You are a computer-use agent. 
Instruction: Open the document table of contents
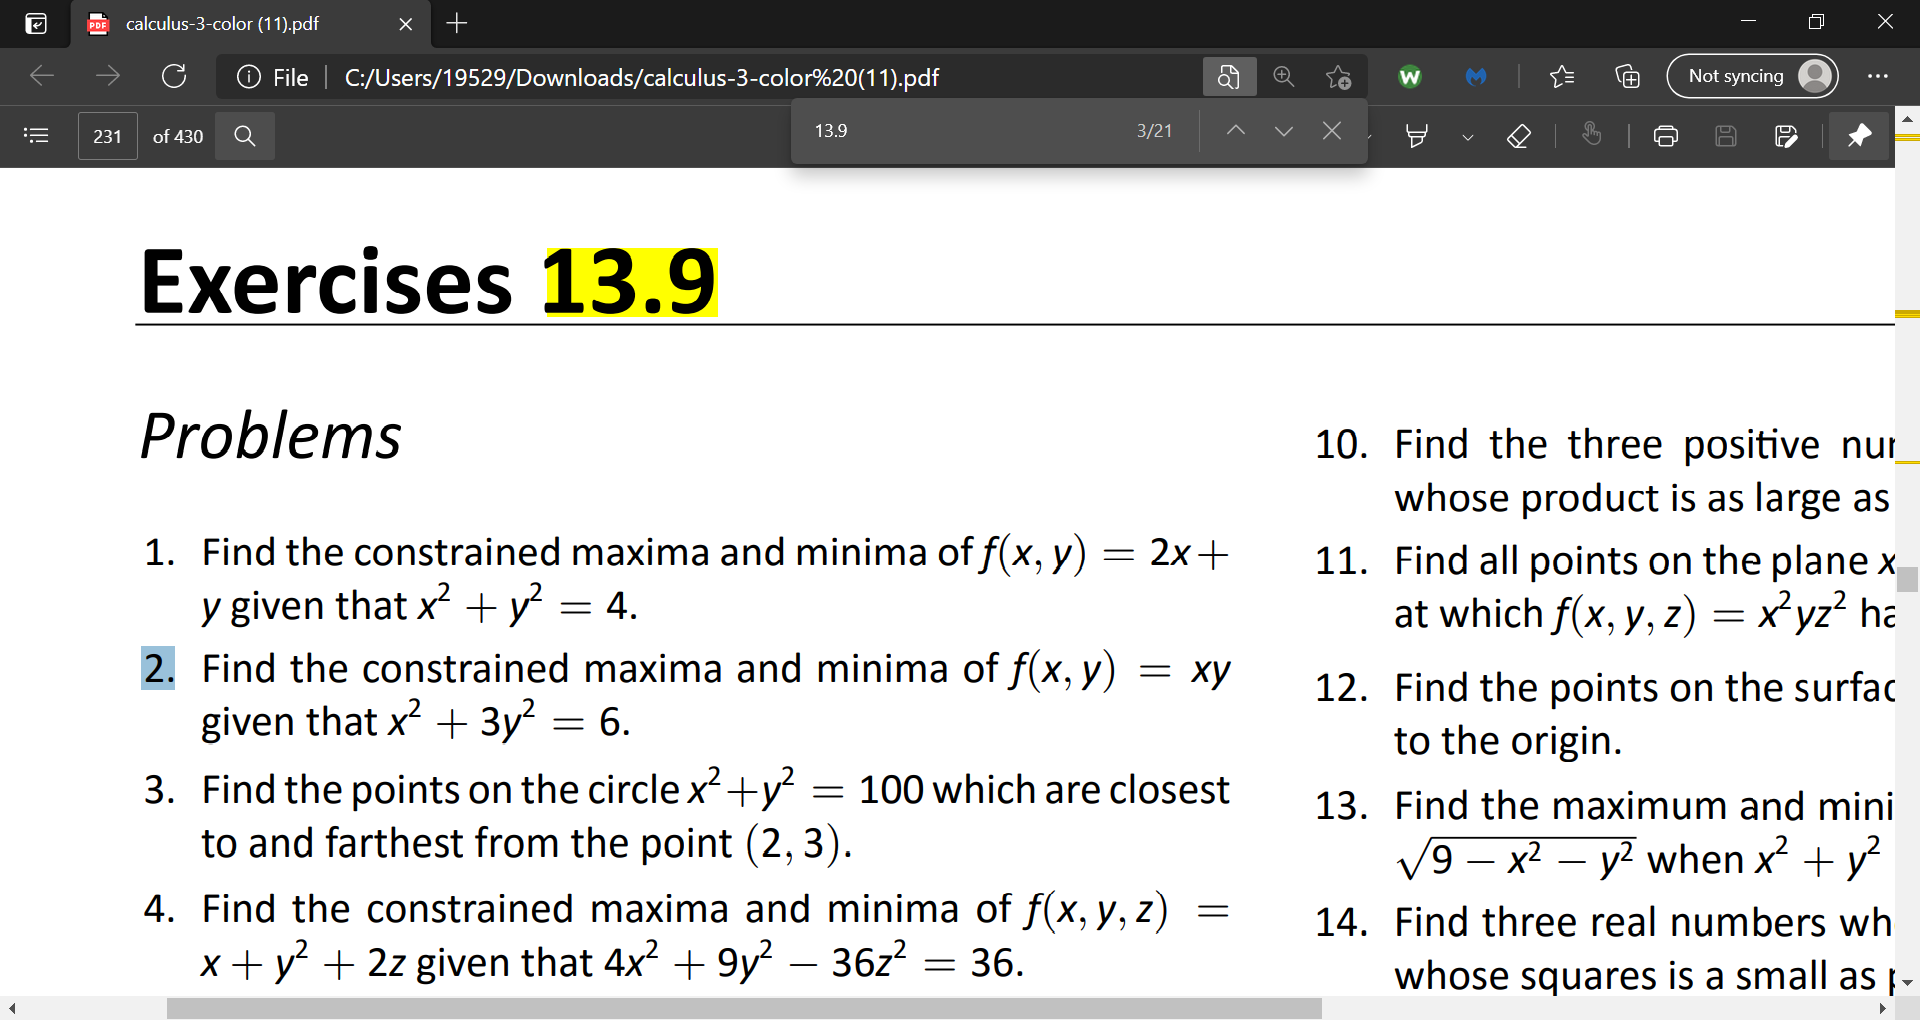point(36,135)
